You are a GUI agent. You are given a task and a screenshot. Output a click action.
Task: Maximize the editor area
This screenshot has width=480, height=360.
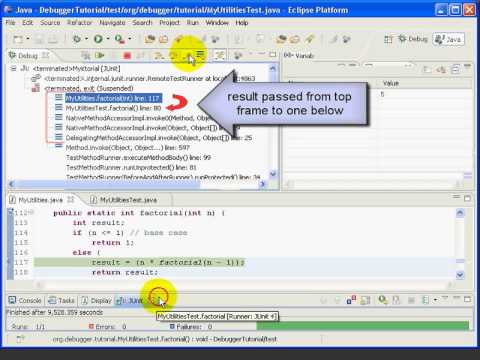(467, 198)
